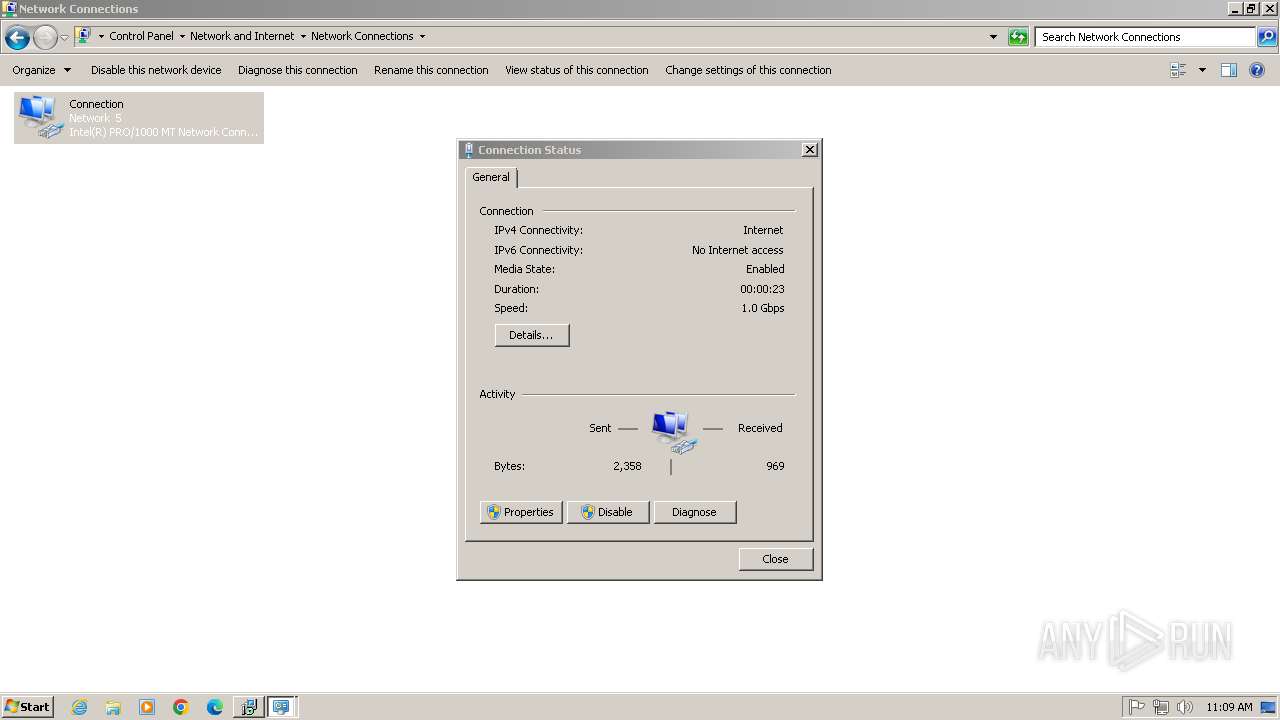Image resolution: width=1280 pixels, height=720 pixels.
Task: Click the IPv6 'No Internet access' value
Action: (x=738, y=250)
